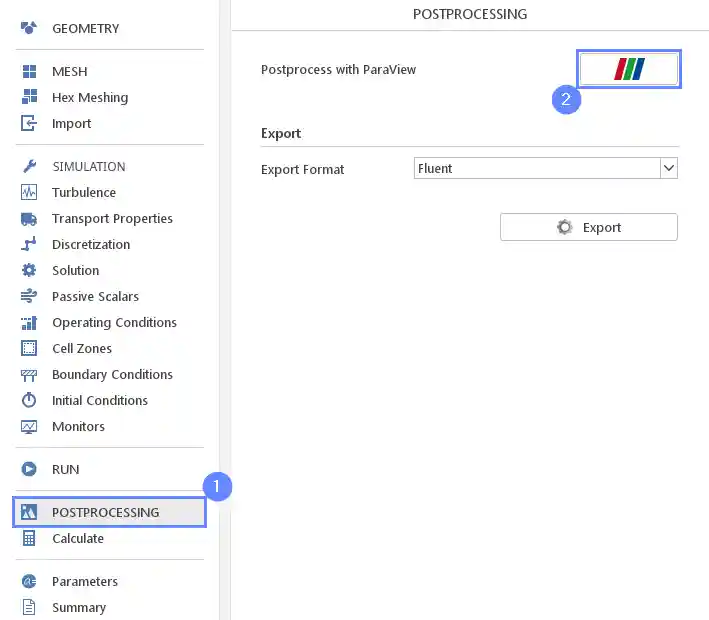
Task: Click the Hex Meshing grid icon
Action: (29, 97)
